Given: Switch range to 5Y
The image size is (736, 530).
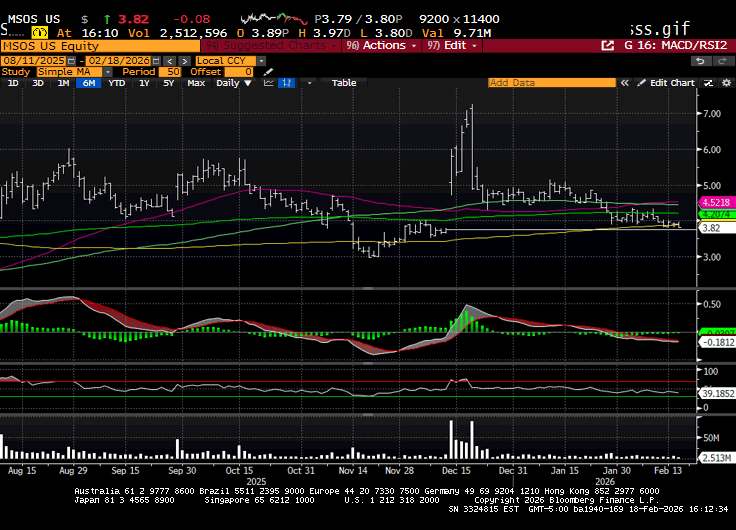Looking at the screenshot, I should pos(169,83).
